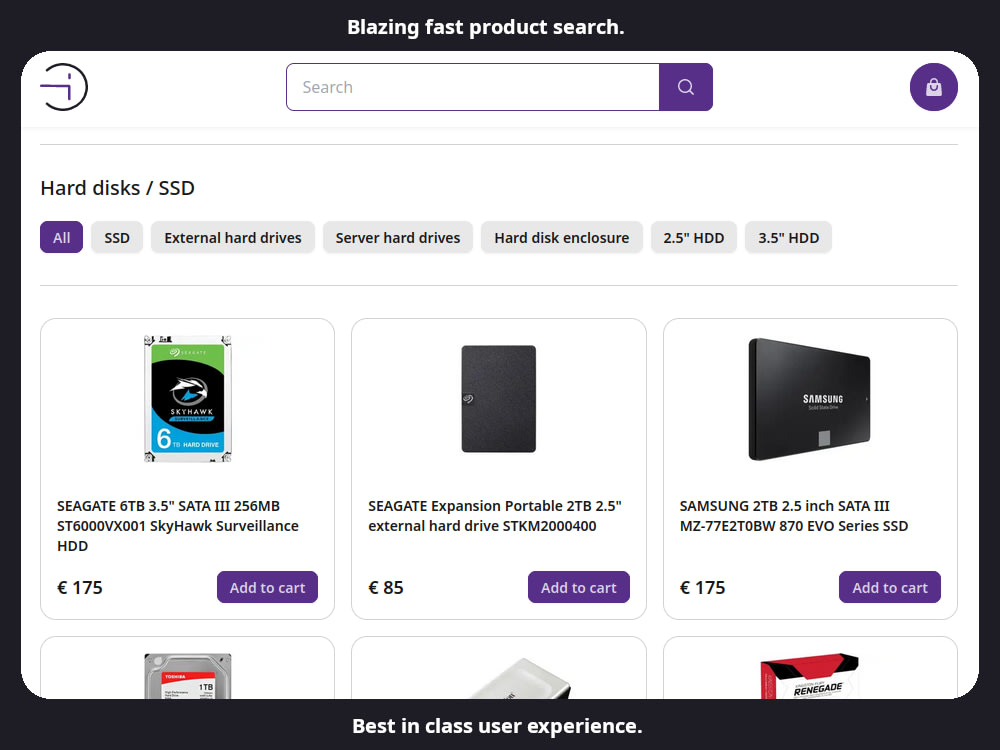Open Seagate Expansion Portable drive image

499,399
